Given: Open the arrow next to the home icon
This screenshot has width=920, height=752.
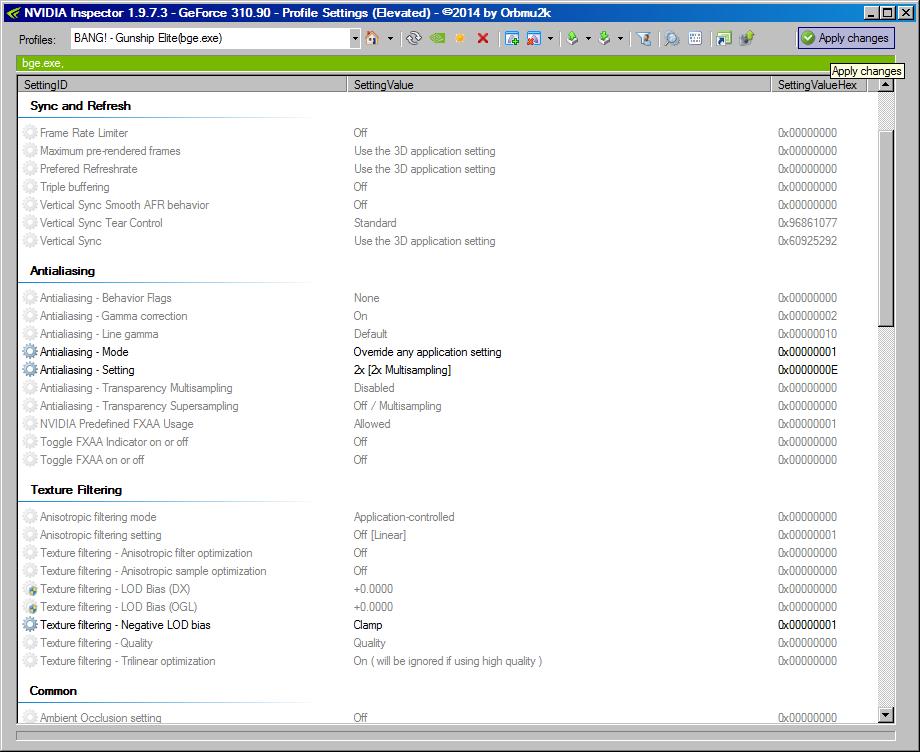Looking at the screenshot, I should point(391,39).
